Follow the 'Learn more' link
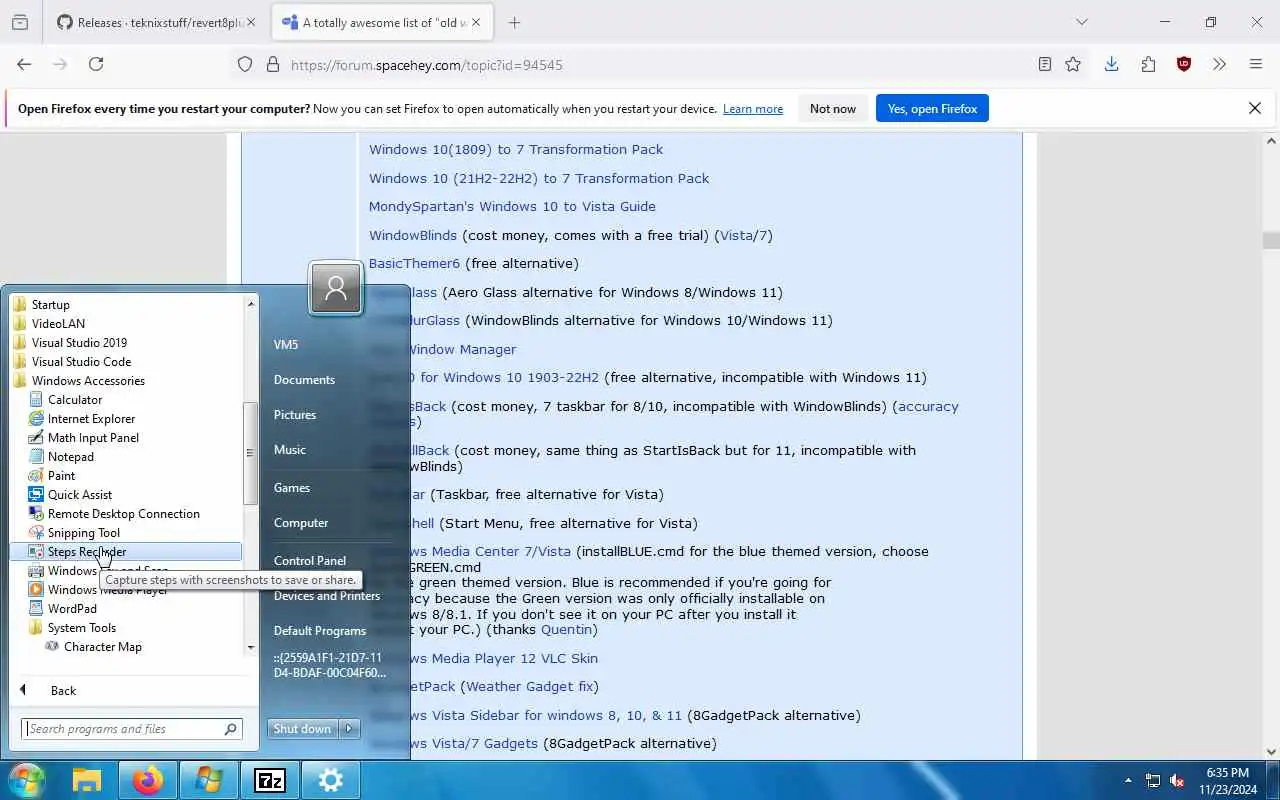1280x800 pixels. pyautogui.click(x=753, y=109)
